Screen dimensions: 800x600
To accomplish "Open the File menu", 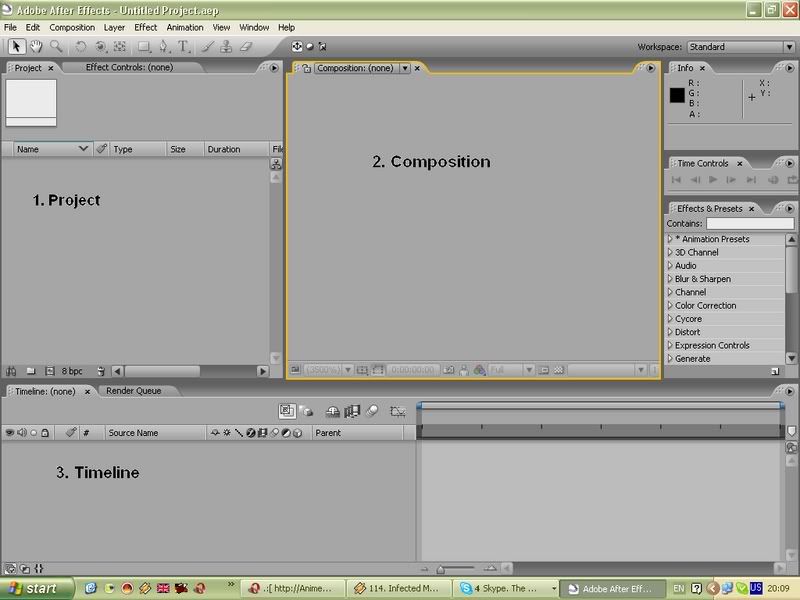I will [10, 28].
